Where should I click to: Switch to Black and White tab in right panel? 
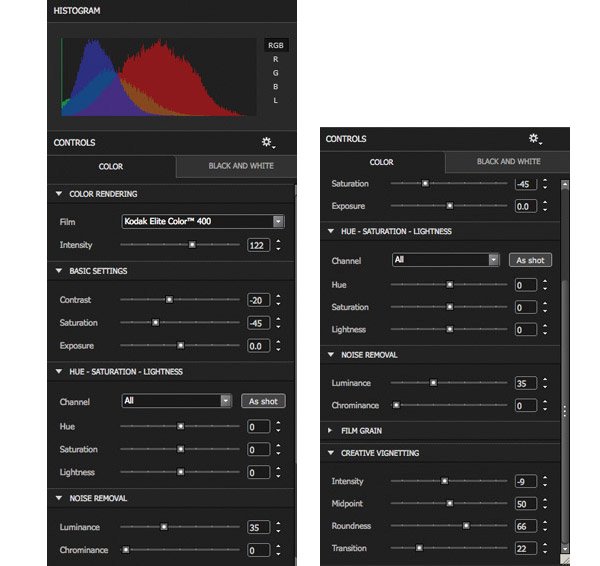point(509,161)
